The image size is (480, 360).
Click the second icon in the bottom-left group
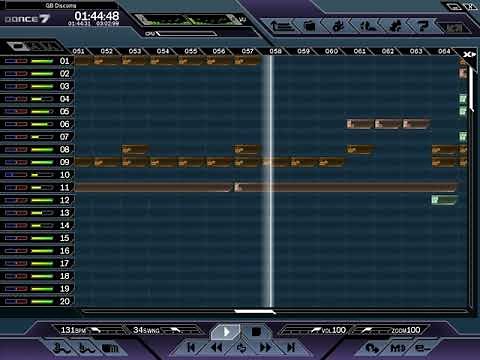[x=87, y=348]
